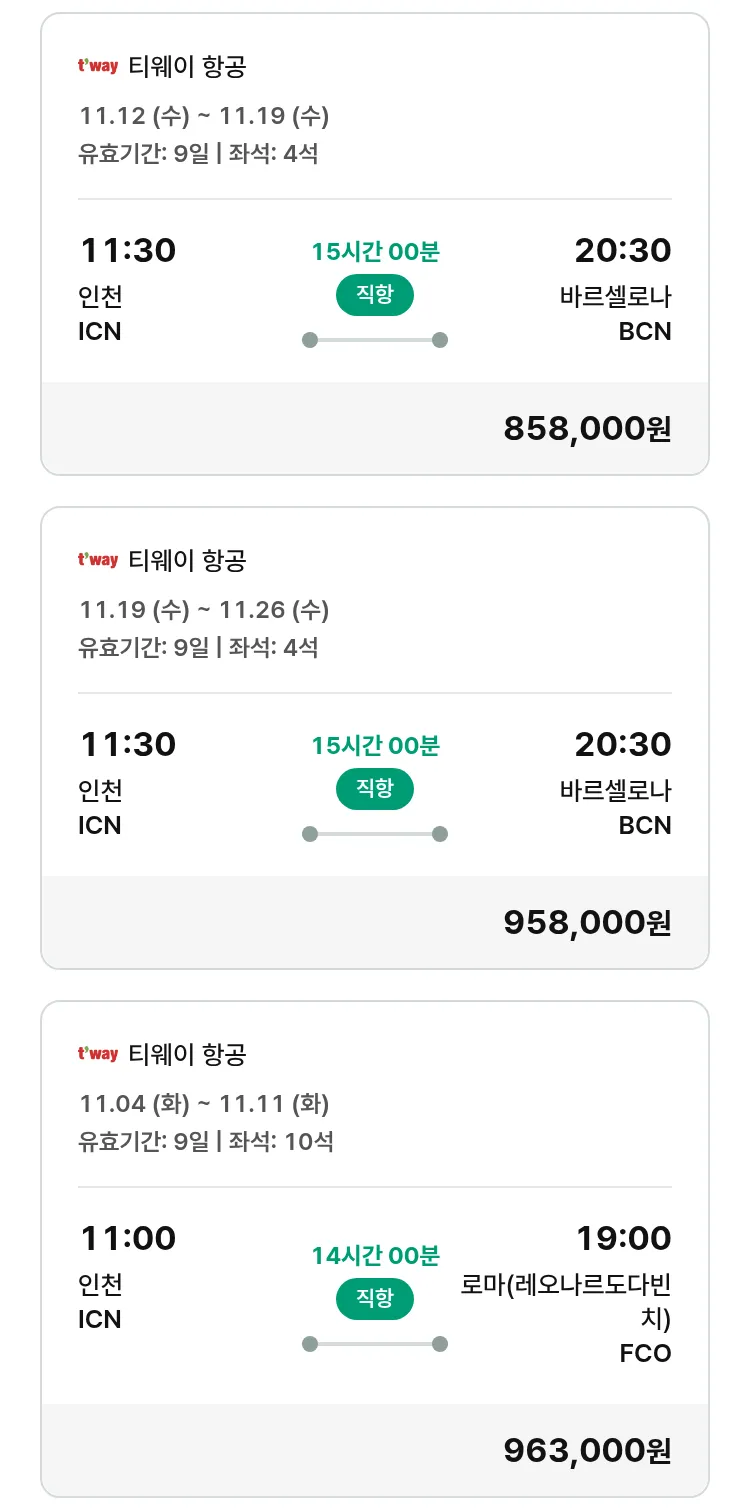Select the 963,000원 fare price

point(587,1450)
